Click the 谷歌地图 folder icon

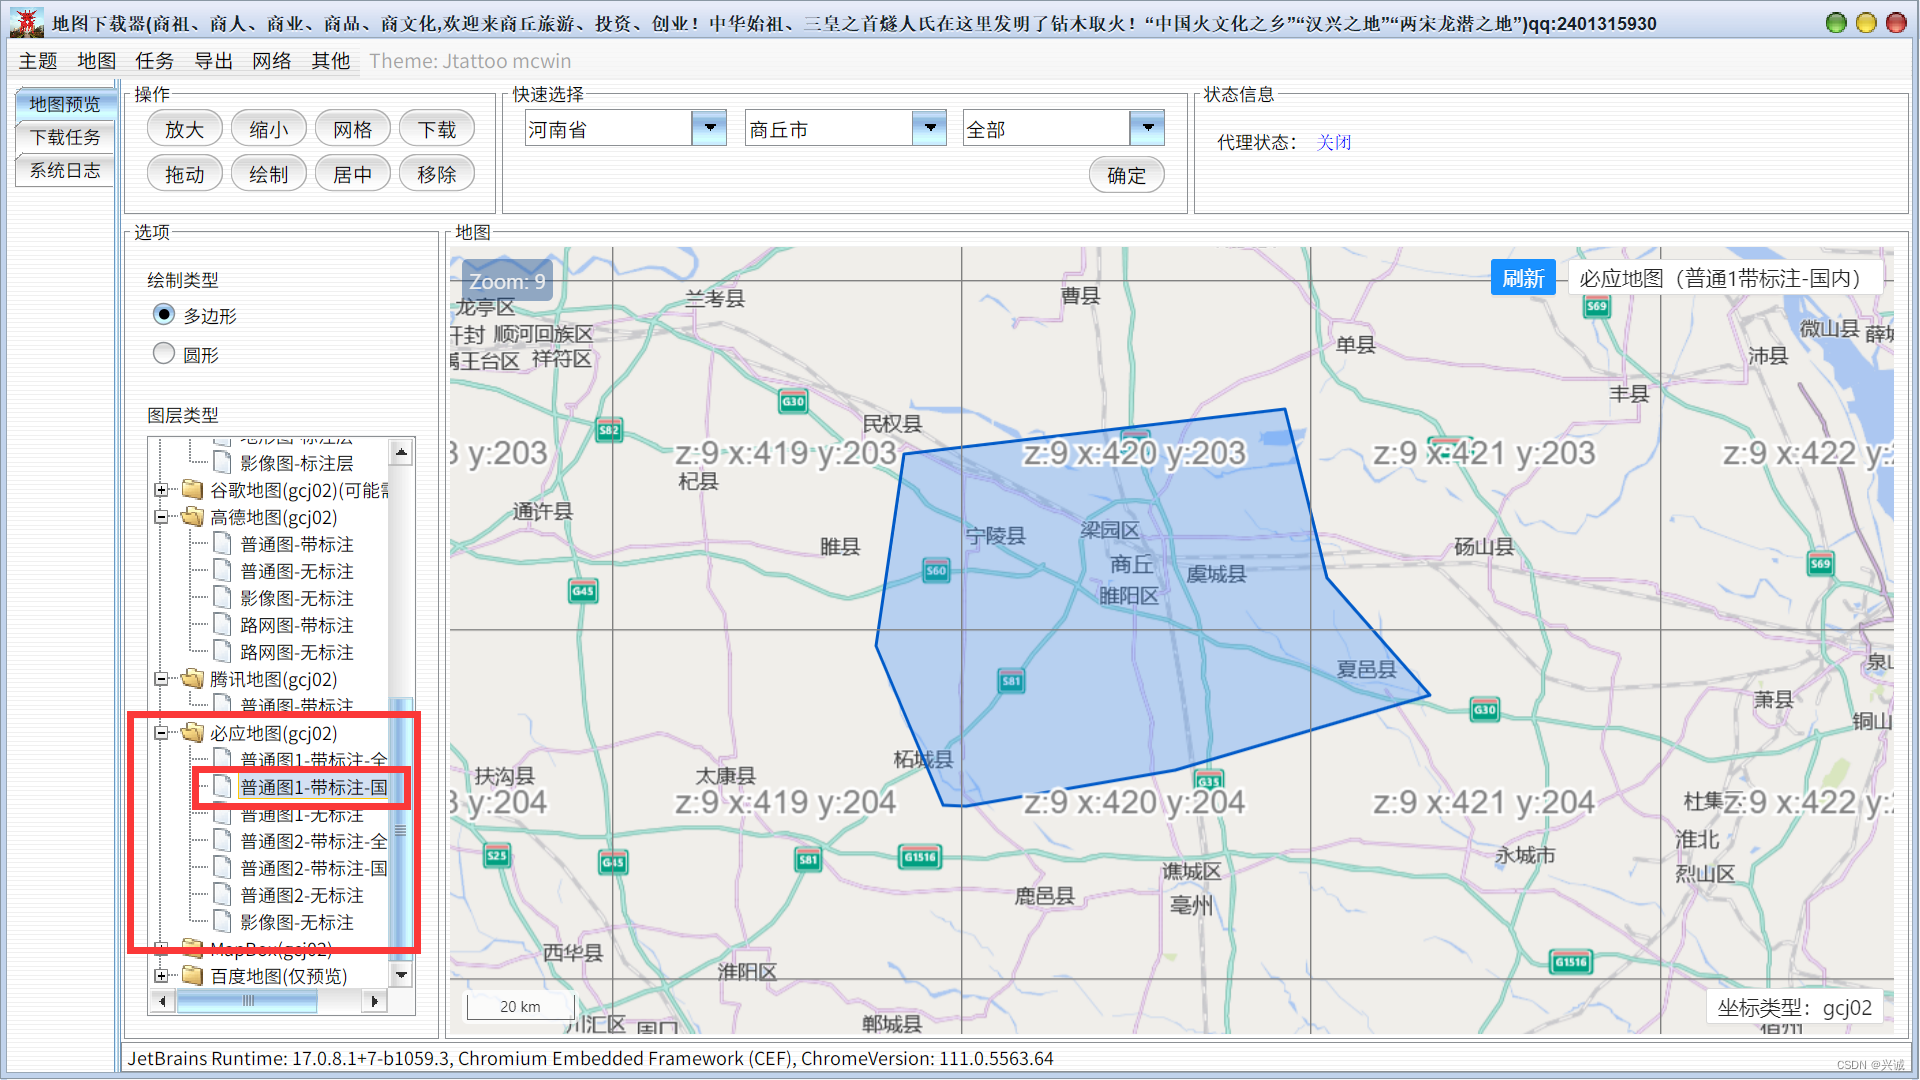click(193, 490)
